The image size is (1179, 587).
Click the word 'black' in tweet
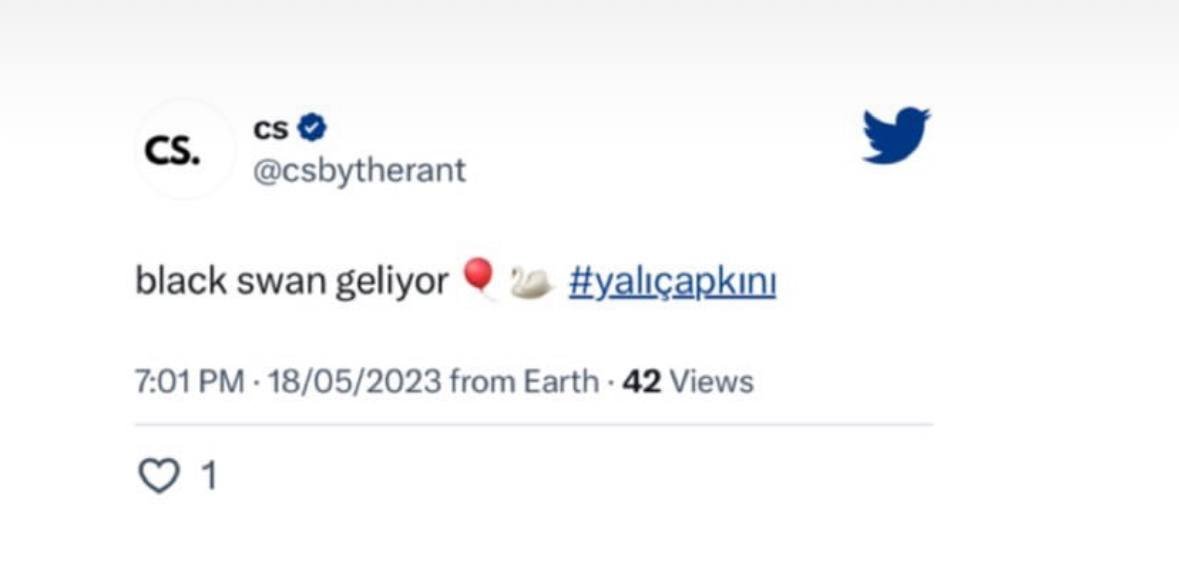tap(181, 283)
